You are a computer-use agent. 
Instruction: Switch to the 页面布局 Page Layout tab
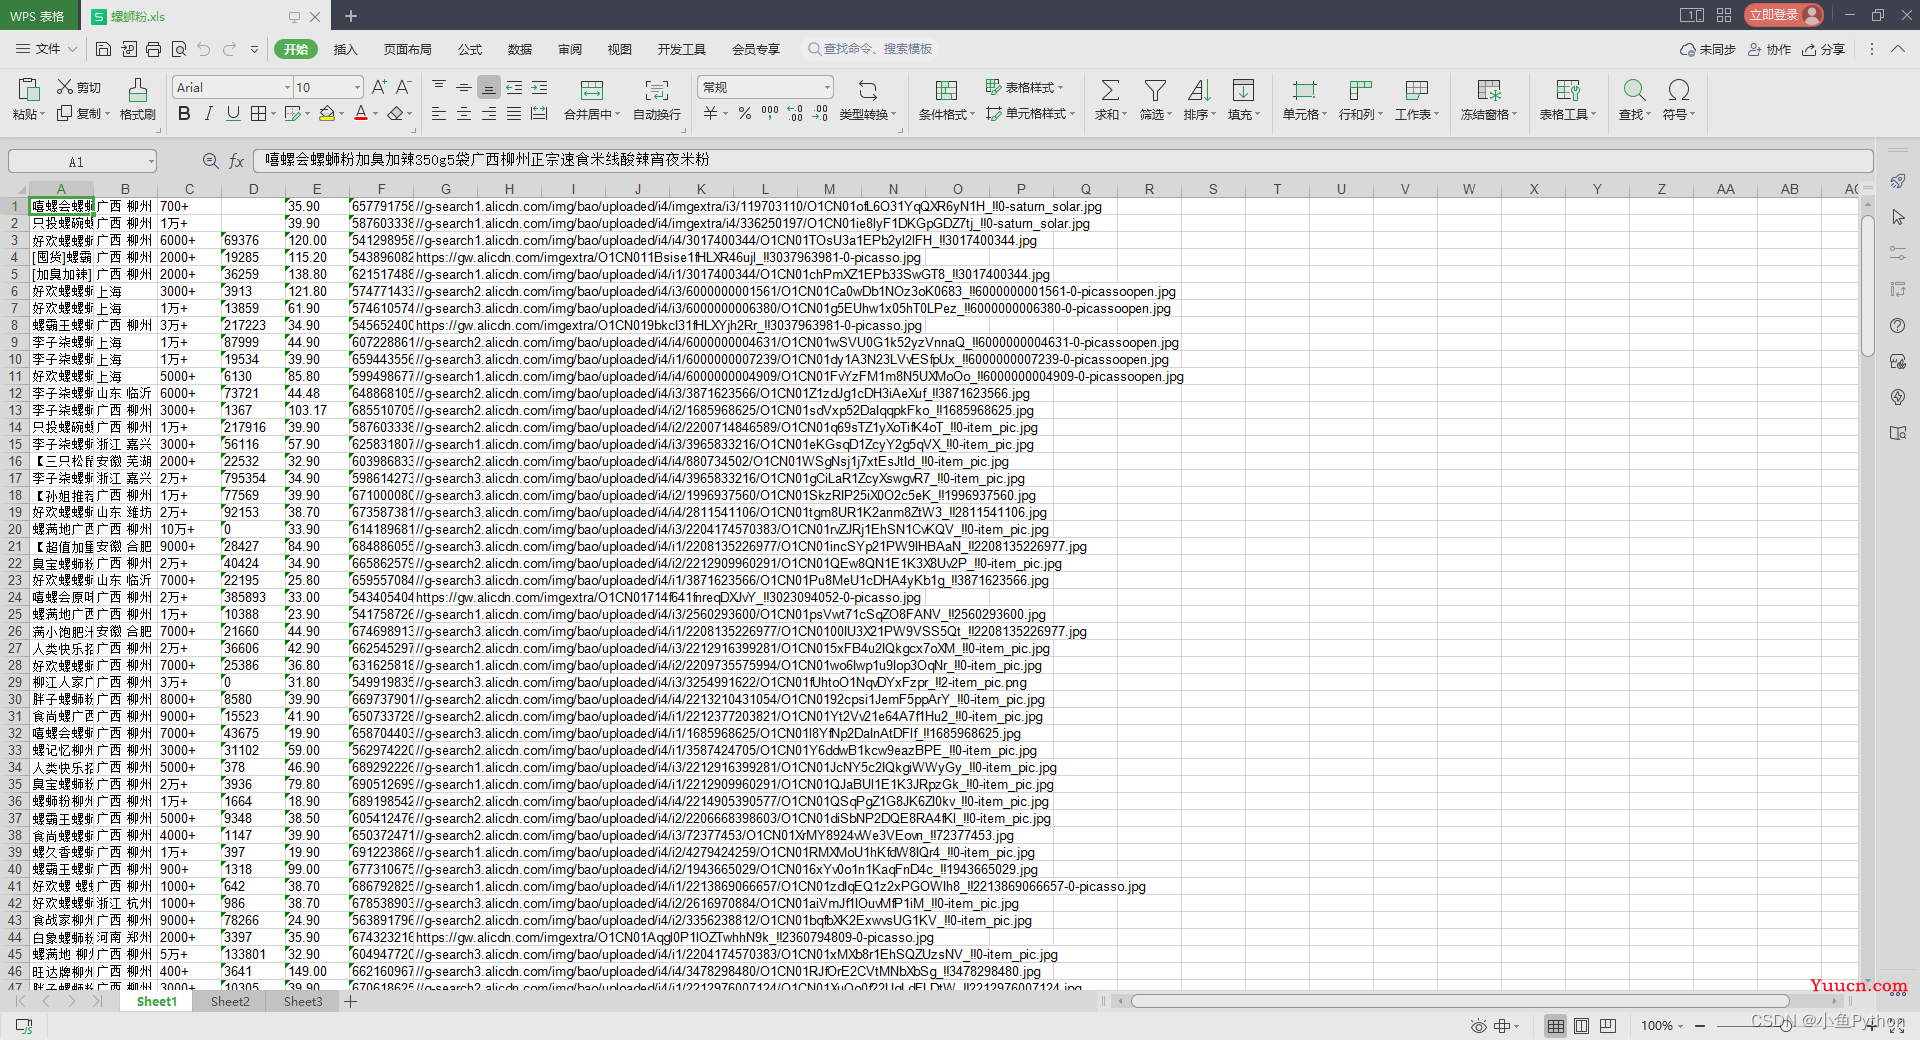click(407, 49)
